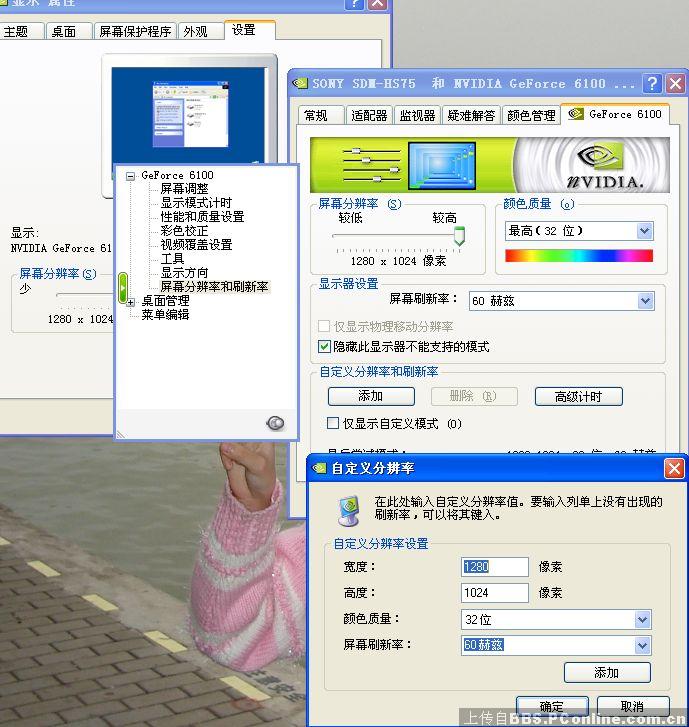Screen dimensions: 689x727
Task: Click the help question mark button in NVIDIA properties window
Action: point(652,83)
